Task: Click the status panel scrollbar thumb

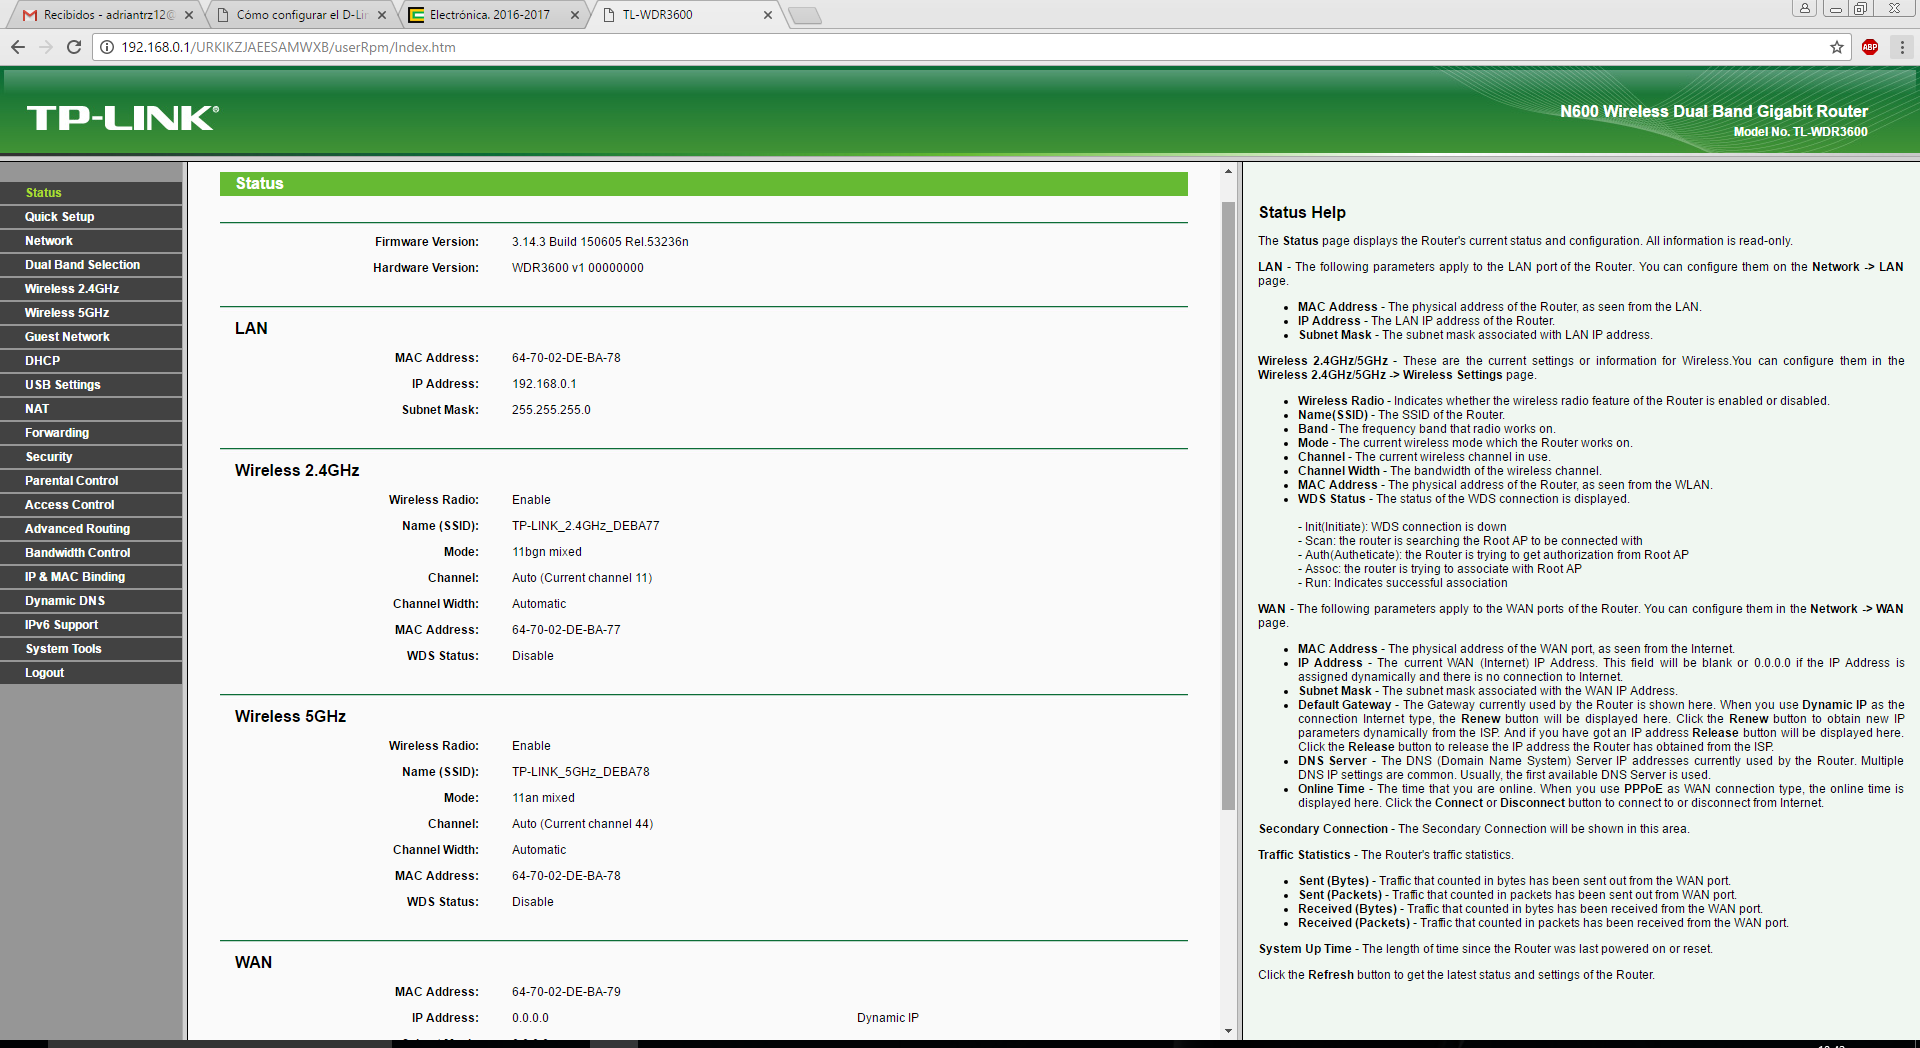Action: tap(1228, 506)
